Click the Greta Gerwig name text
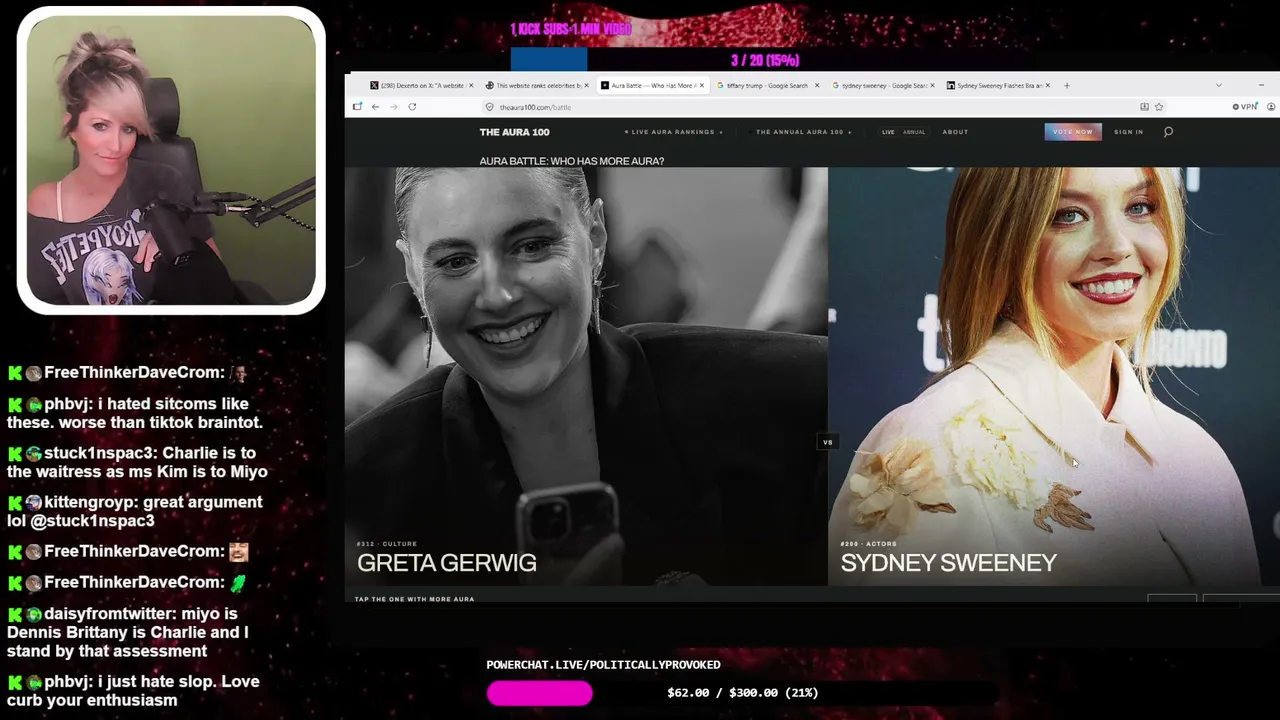This screenshot has width=1280, height=720. (447, 563)
